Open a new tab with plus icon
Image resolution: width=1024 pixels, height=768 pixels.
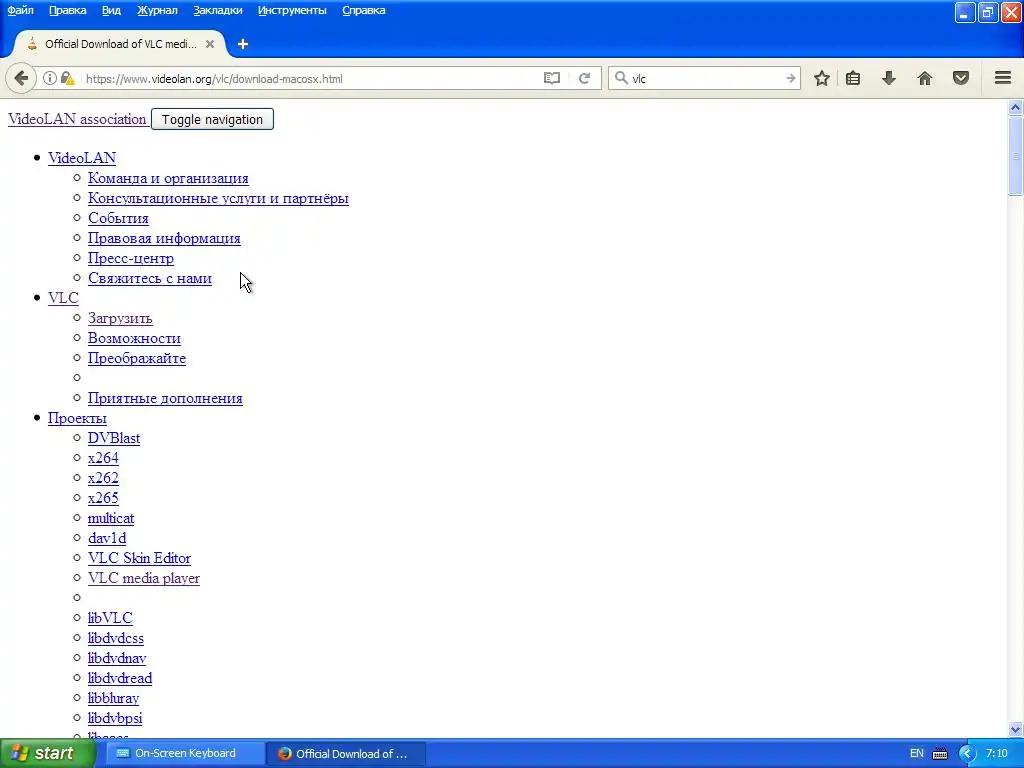(243, 44)
